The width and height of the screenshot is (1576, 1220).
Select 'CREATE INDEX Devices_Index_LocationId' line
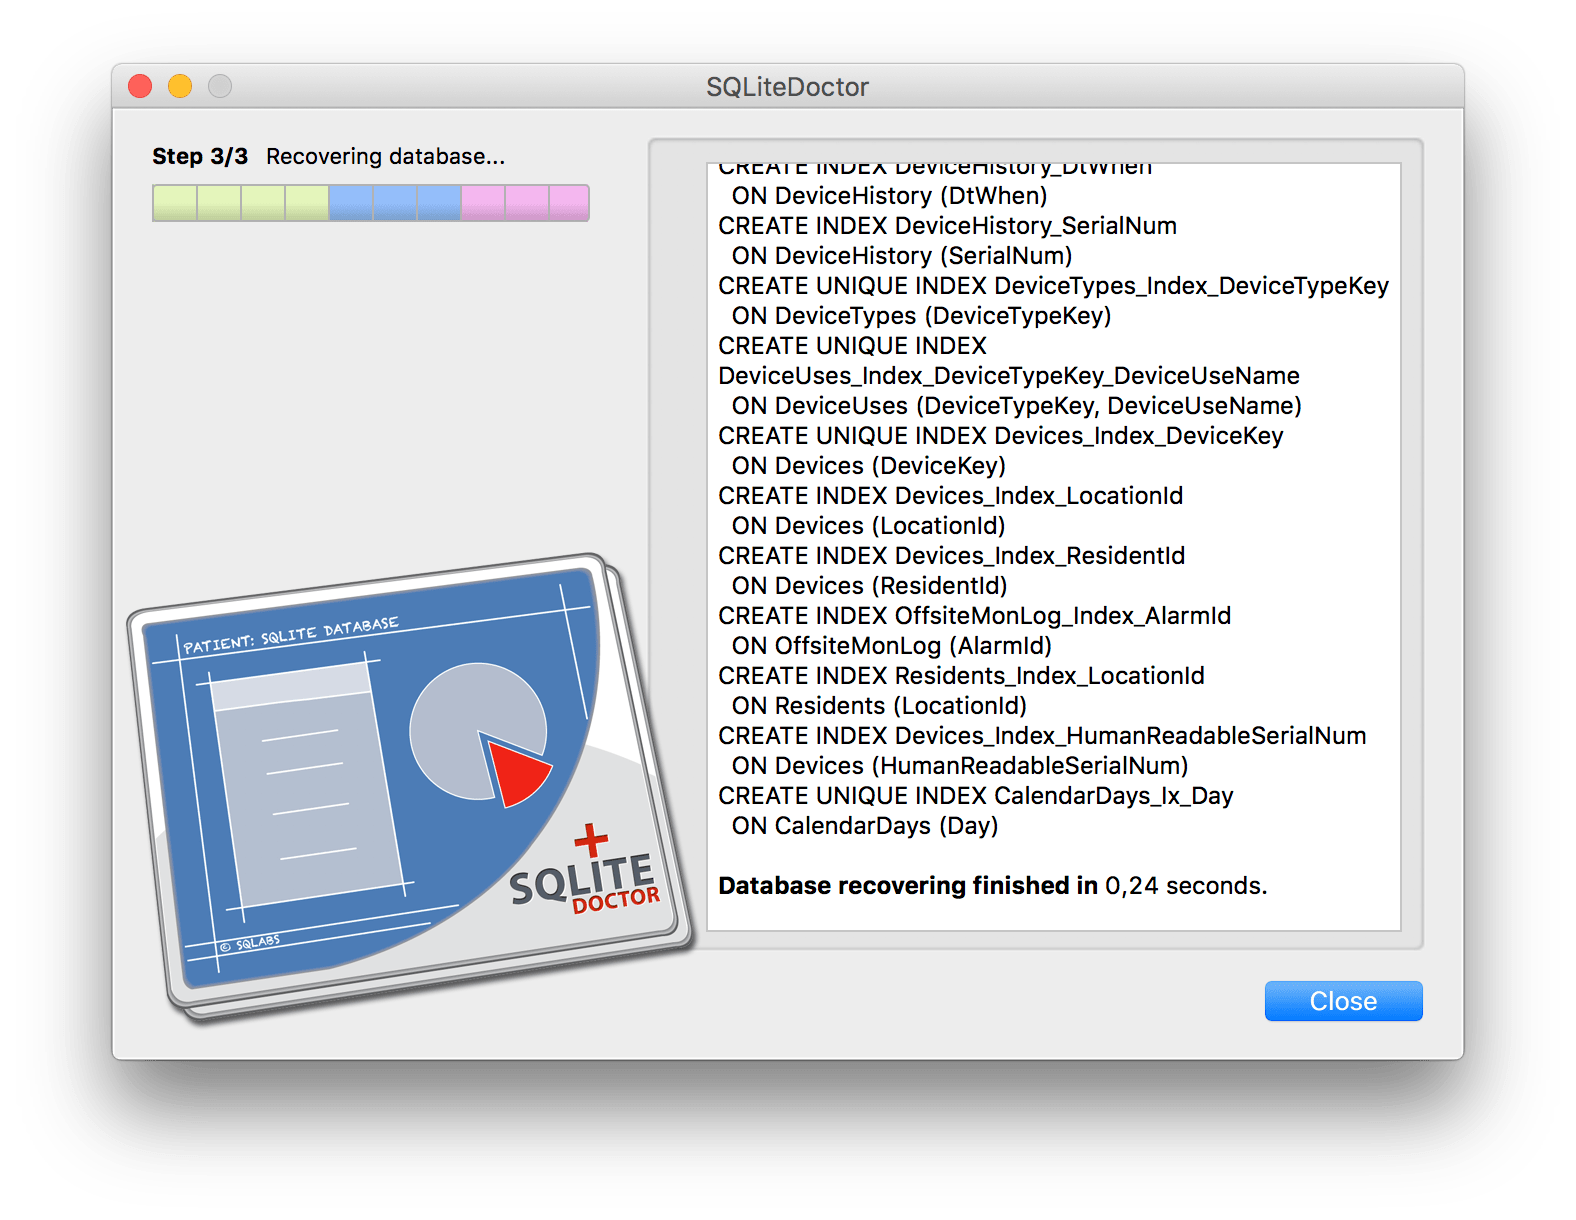951,496
